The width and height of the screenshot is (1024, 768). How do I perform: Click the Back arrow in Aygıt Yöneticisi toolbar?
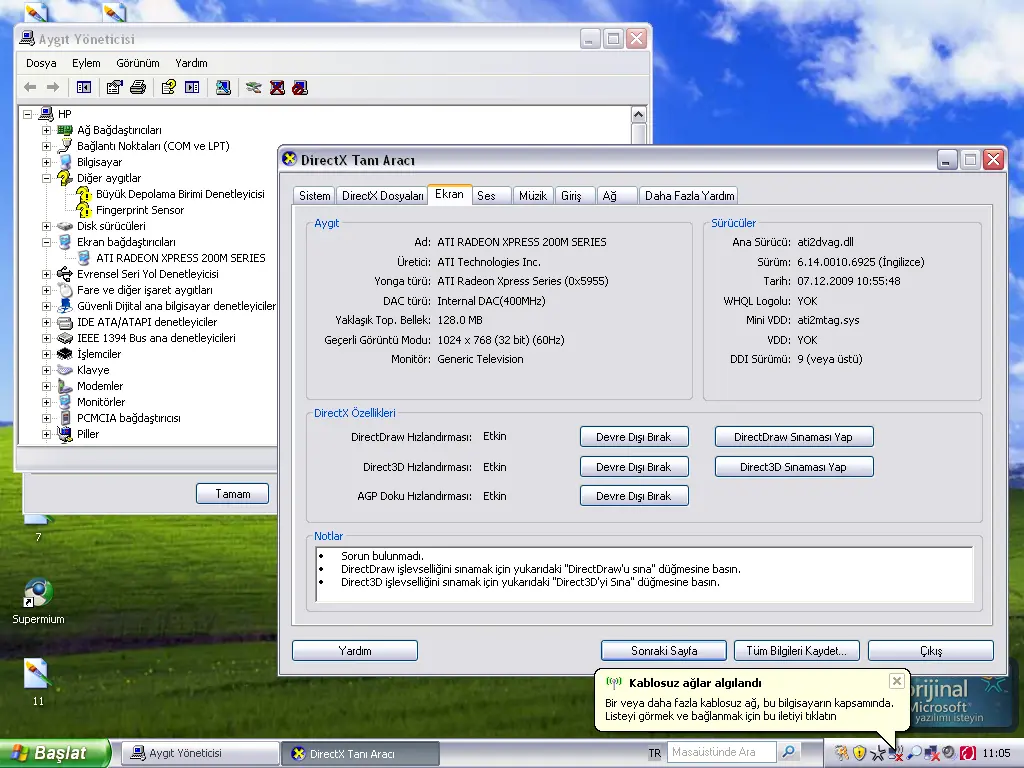coord(30,87)
